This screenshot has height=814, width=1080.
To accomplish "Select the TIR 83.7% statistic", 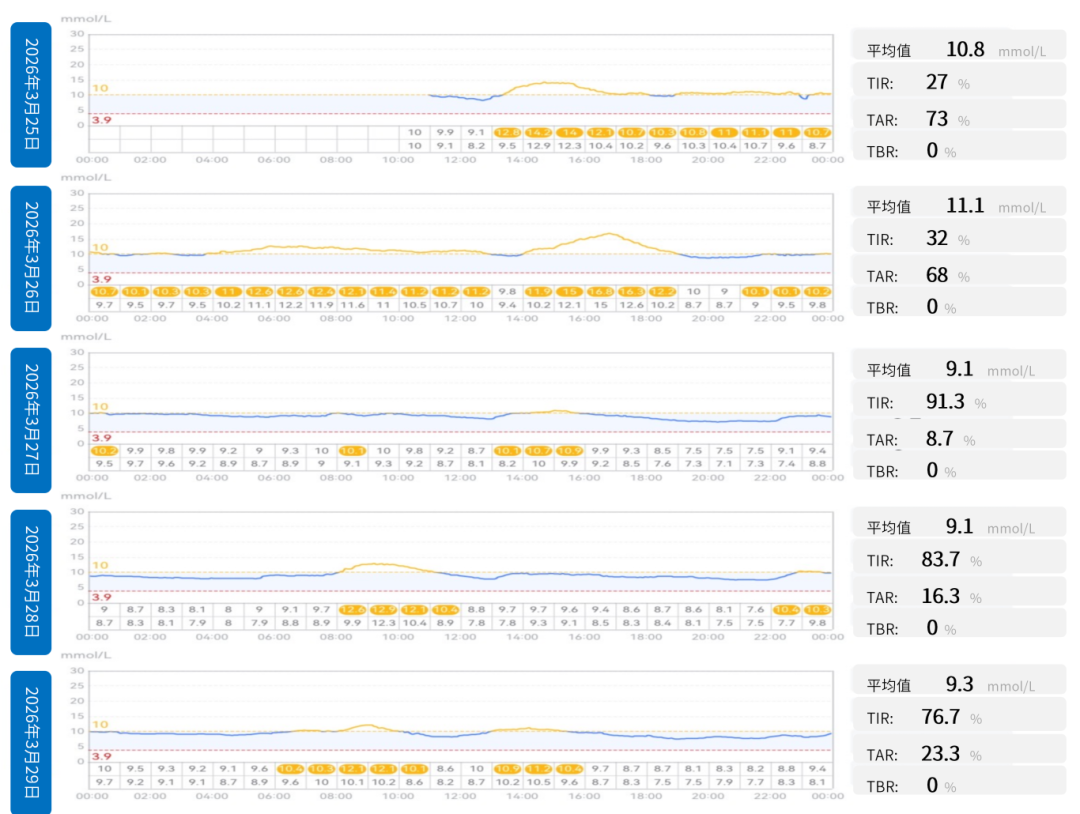I will tap(958, 559).
